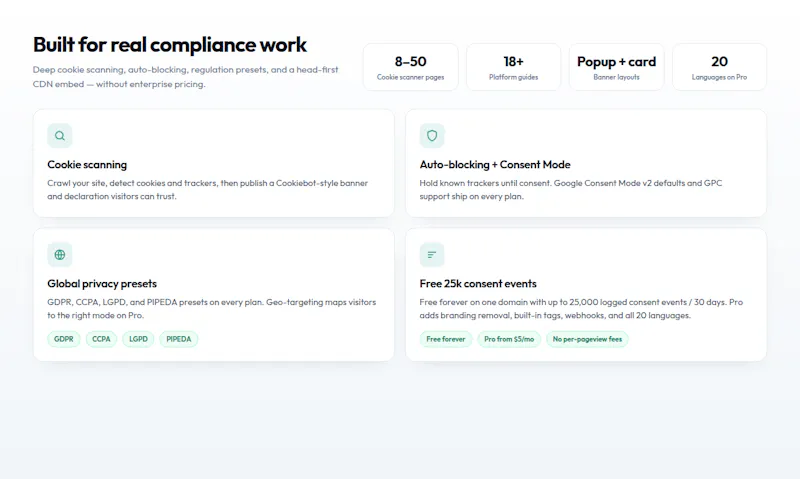This screenshot has width=800, height=479.
Task: Select the GDPR tag
Action: (x=64, y=339)
